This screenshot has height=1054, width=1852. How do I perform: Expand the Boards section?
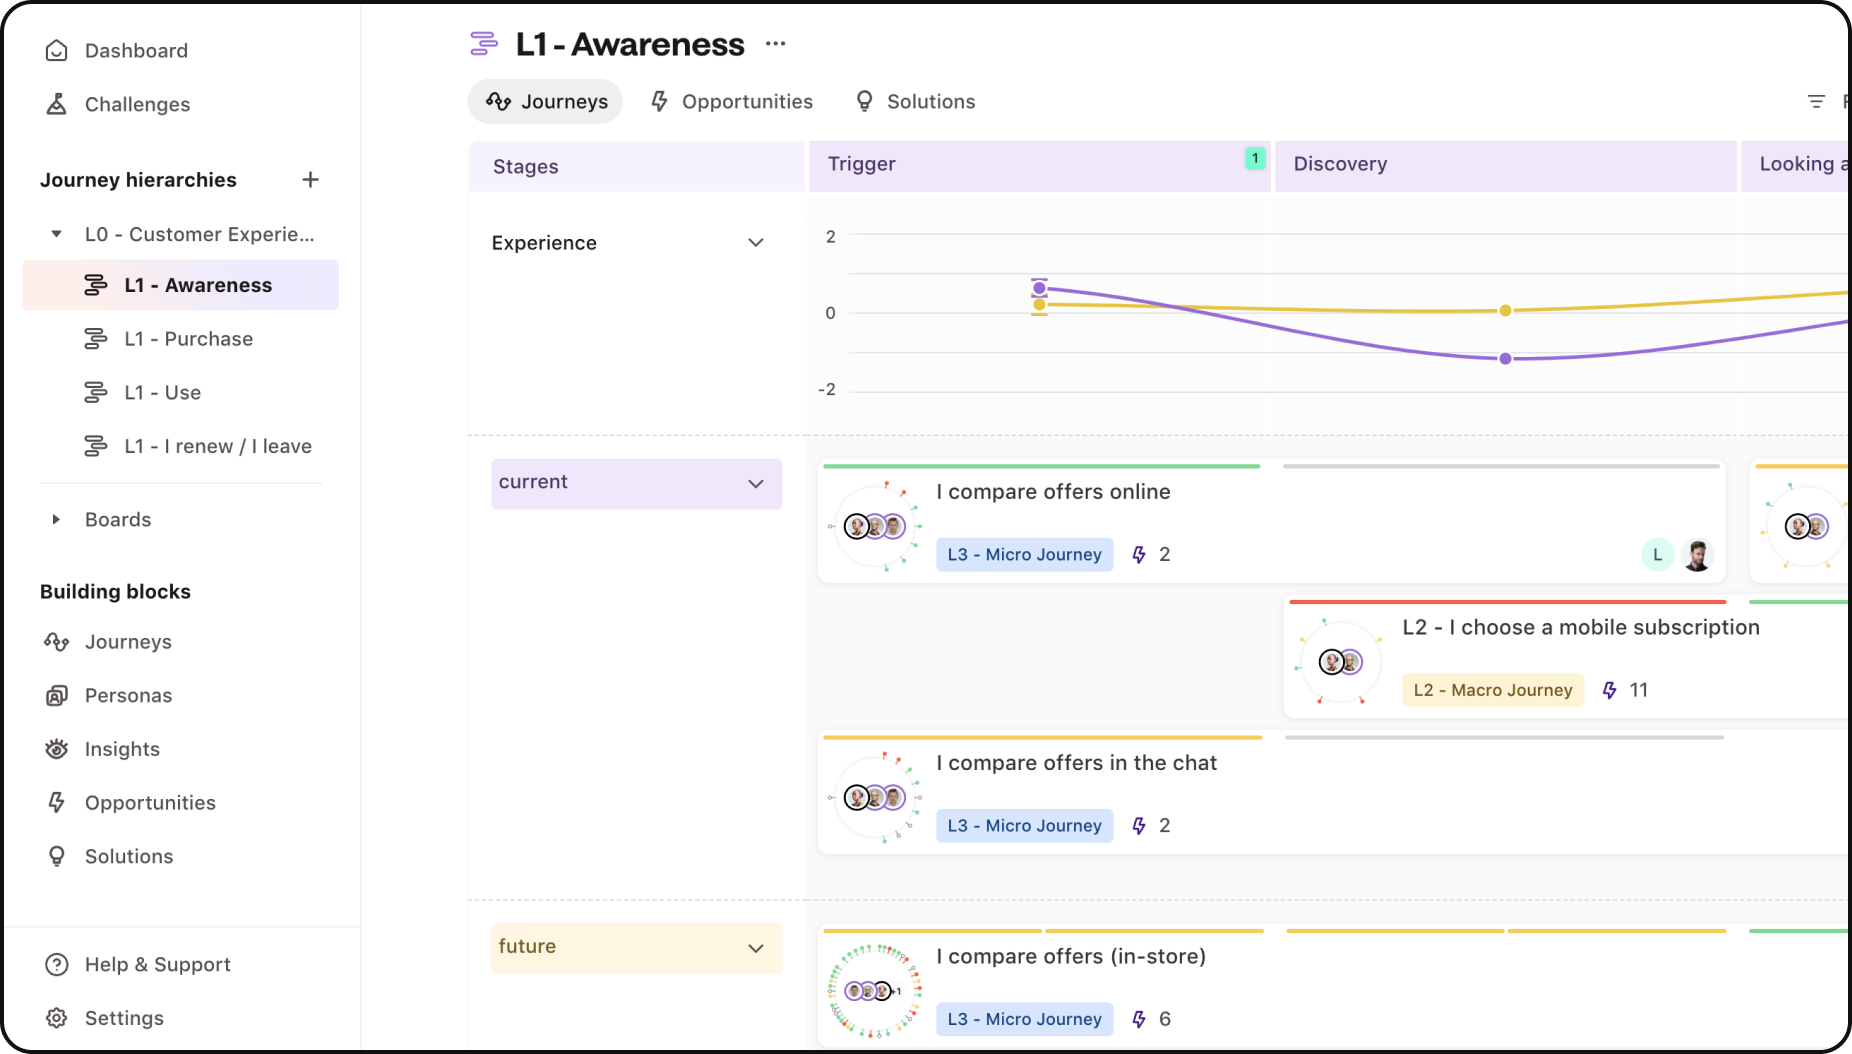[x=55, y=519]
